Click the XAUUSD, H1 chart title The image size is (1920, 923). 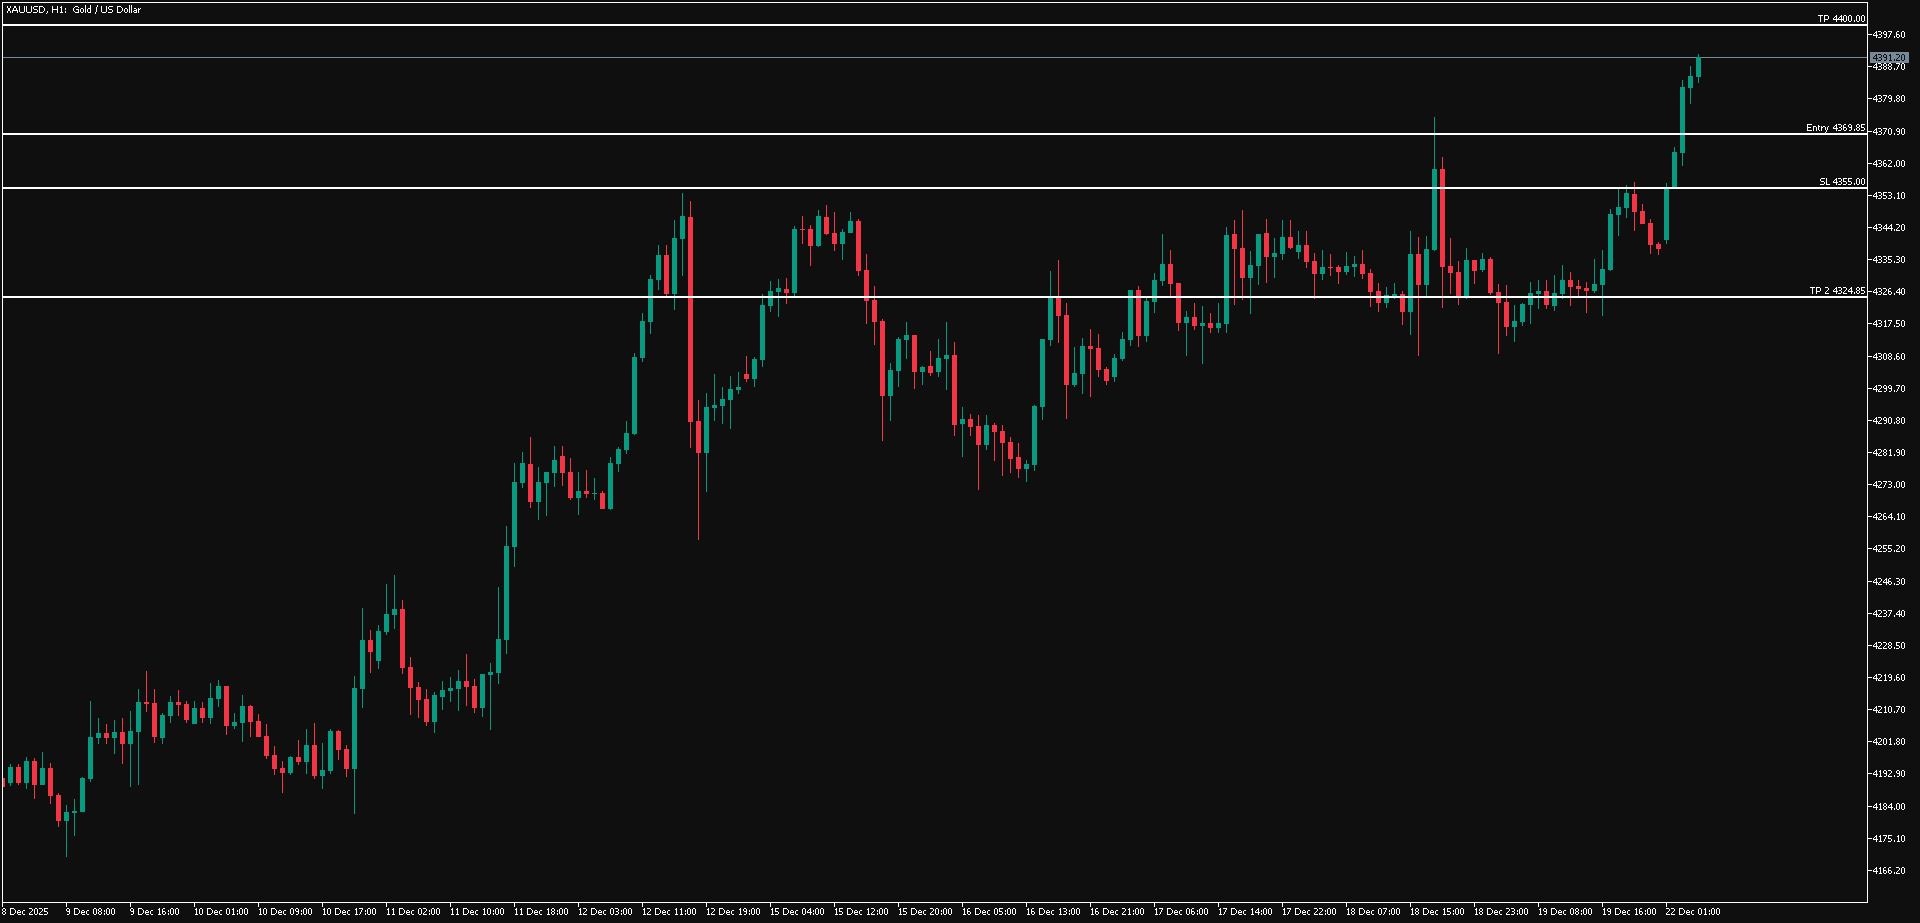[72, 9]
